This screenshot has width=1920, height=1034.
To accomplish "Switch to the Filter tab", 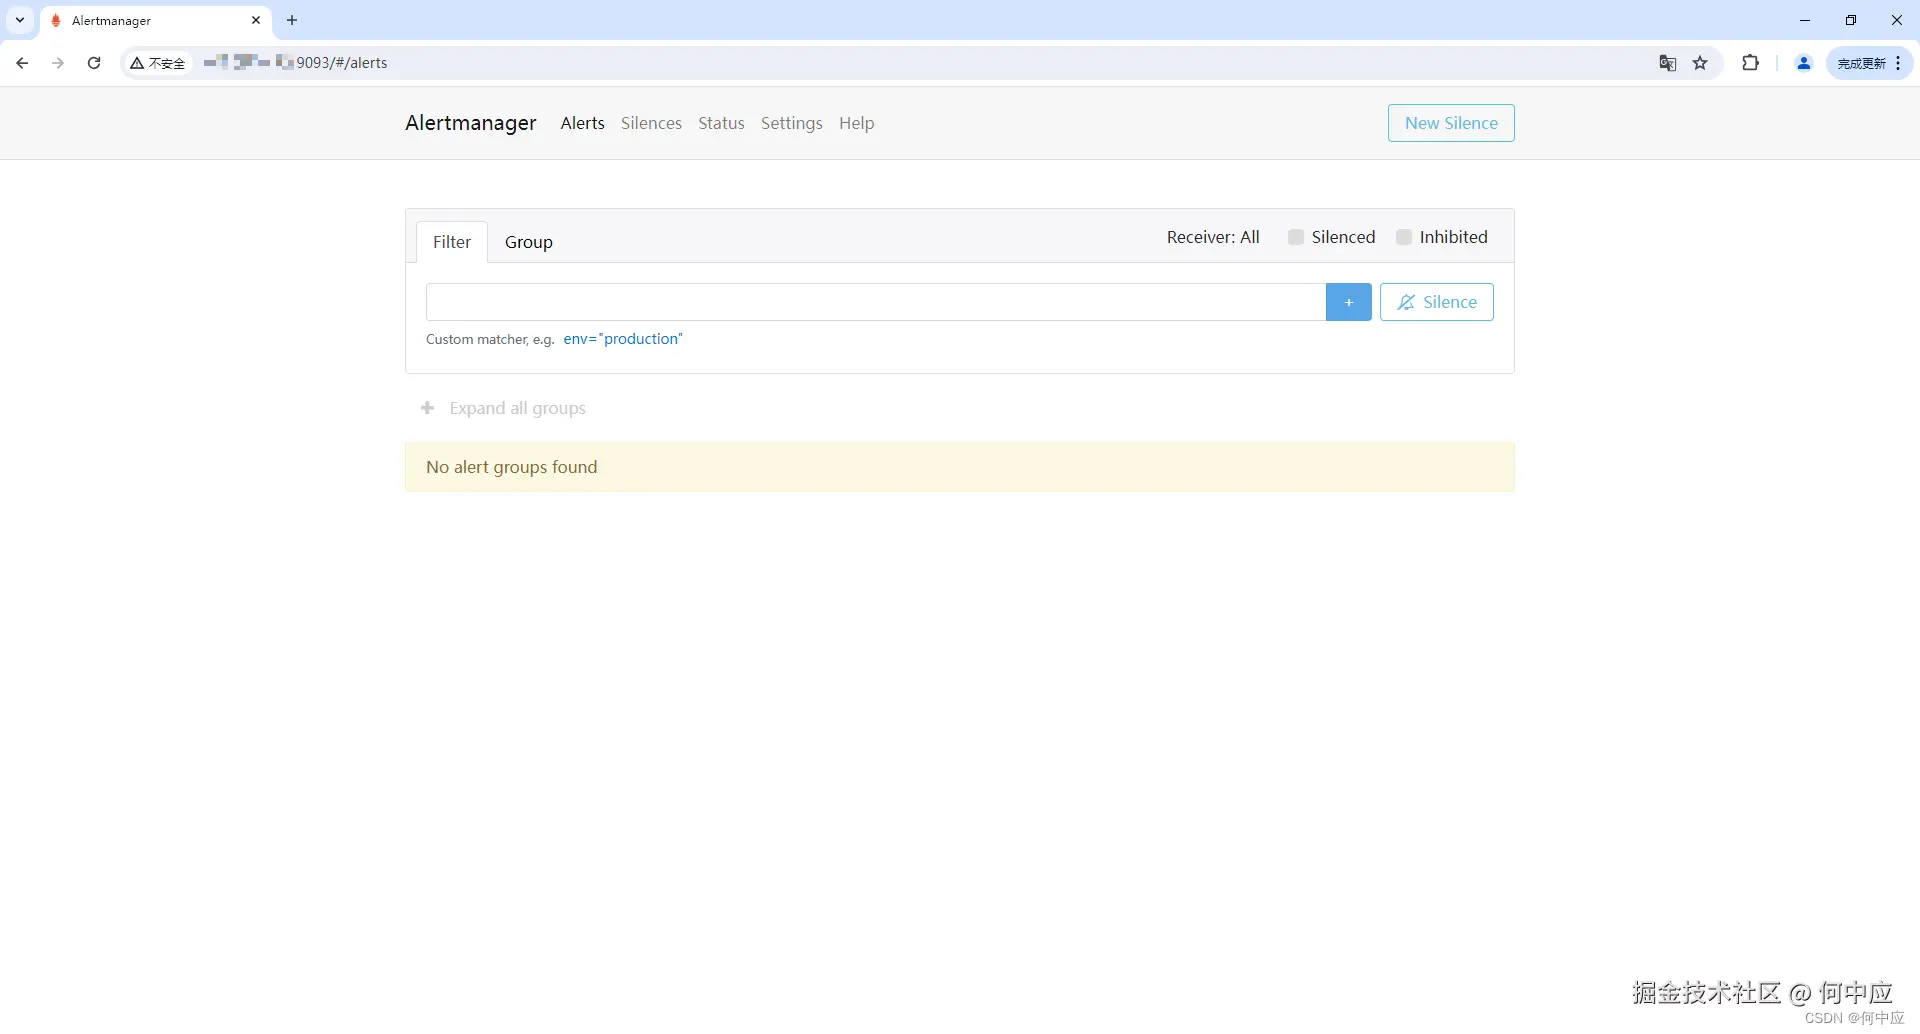I will pyautogui.click(x=452, y=242).
